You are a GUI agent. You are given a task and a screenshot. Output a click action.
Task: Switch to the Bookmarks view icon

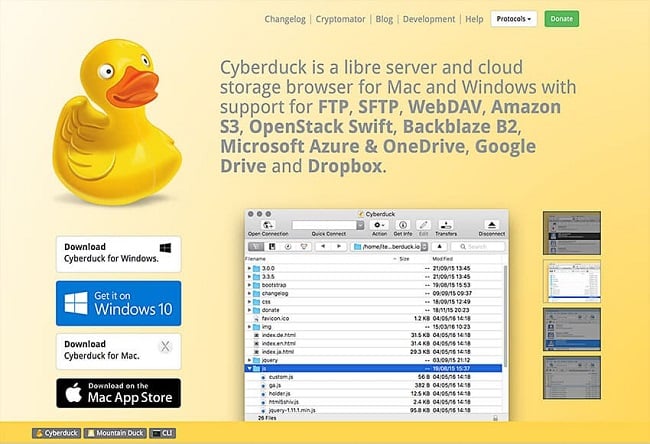(x=272, y=247)
